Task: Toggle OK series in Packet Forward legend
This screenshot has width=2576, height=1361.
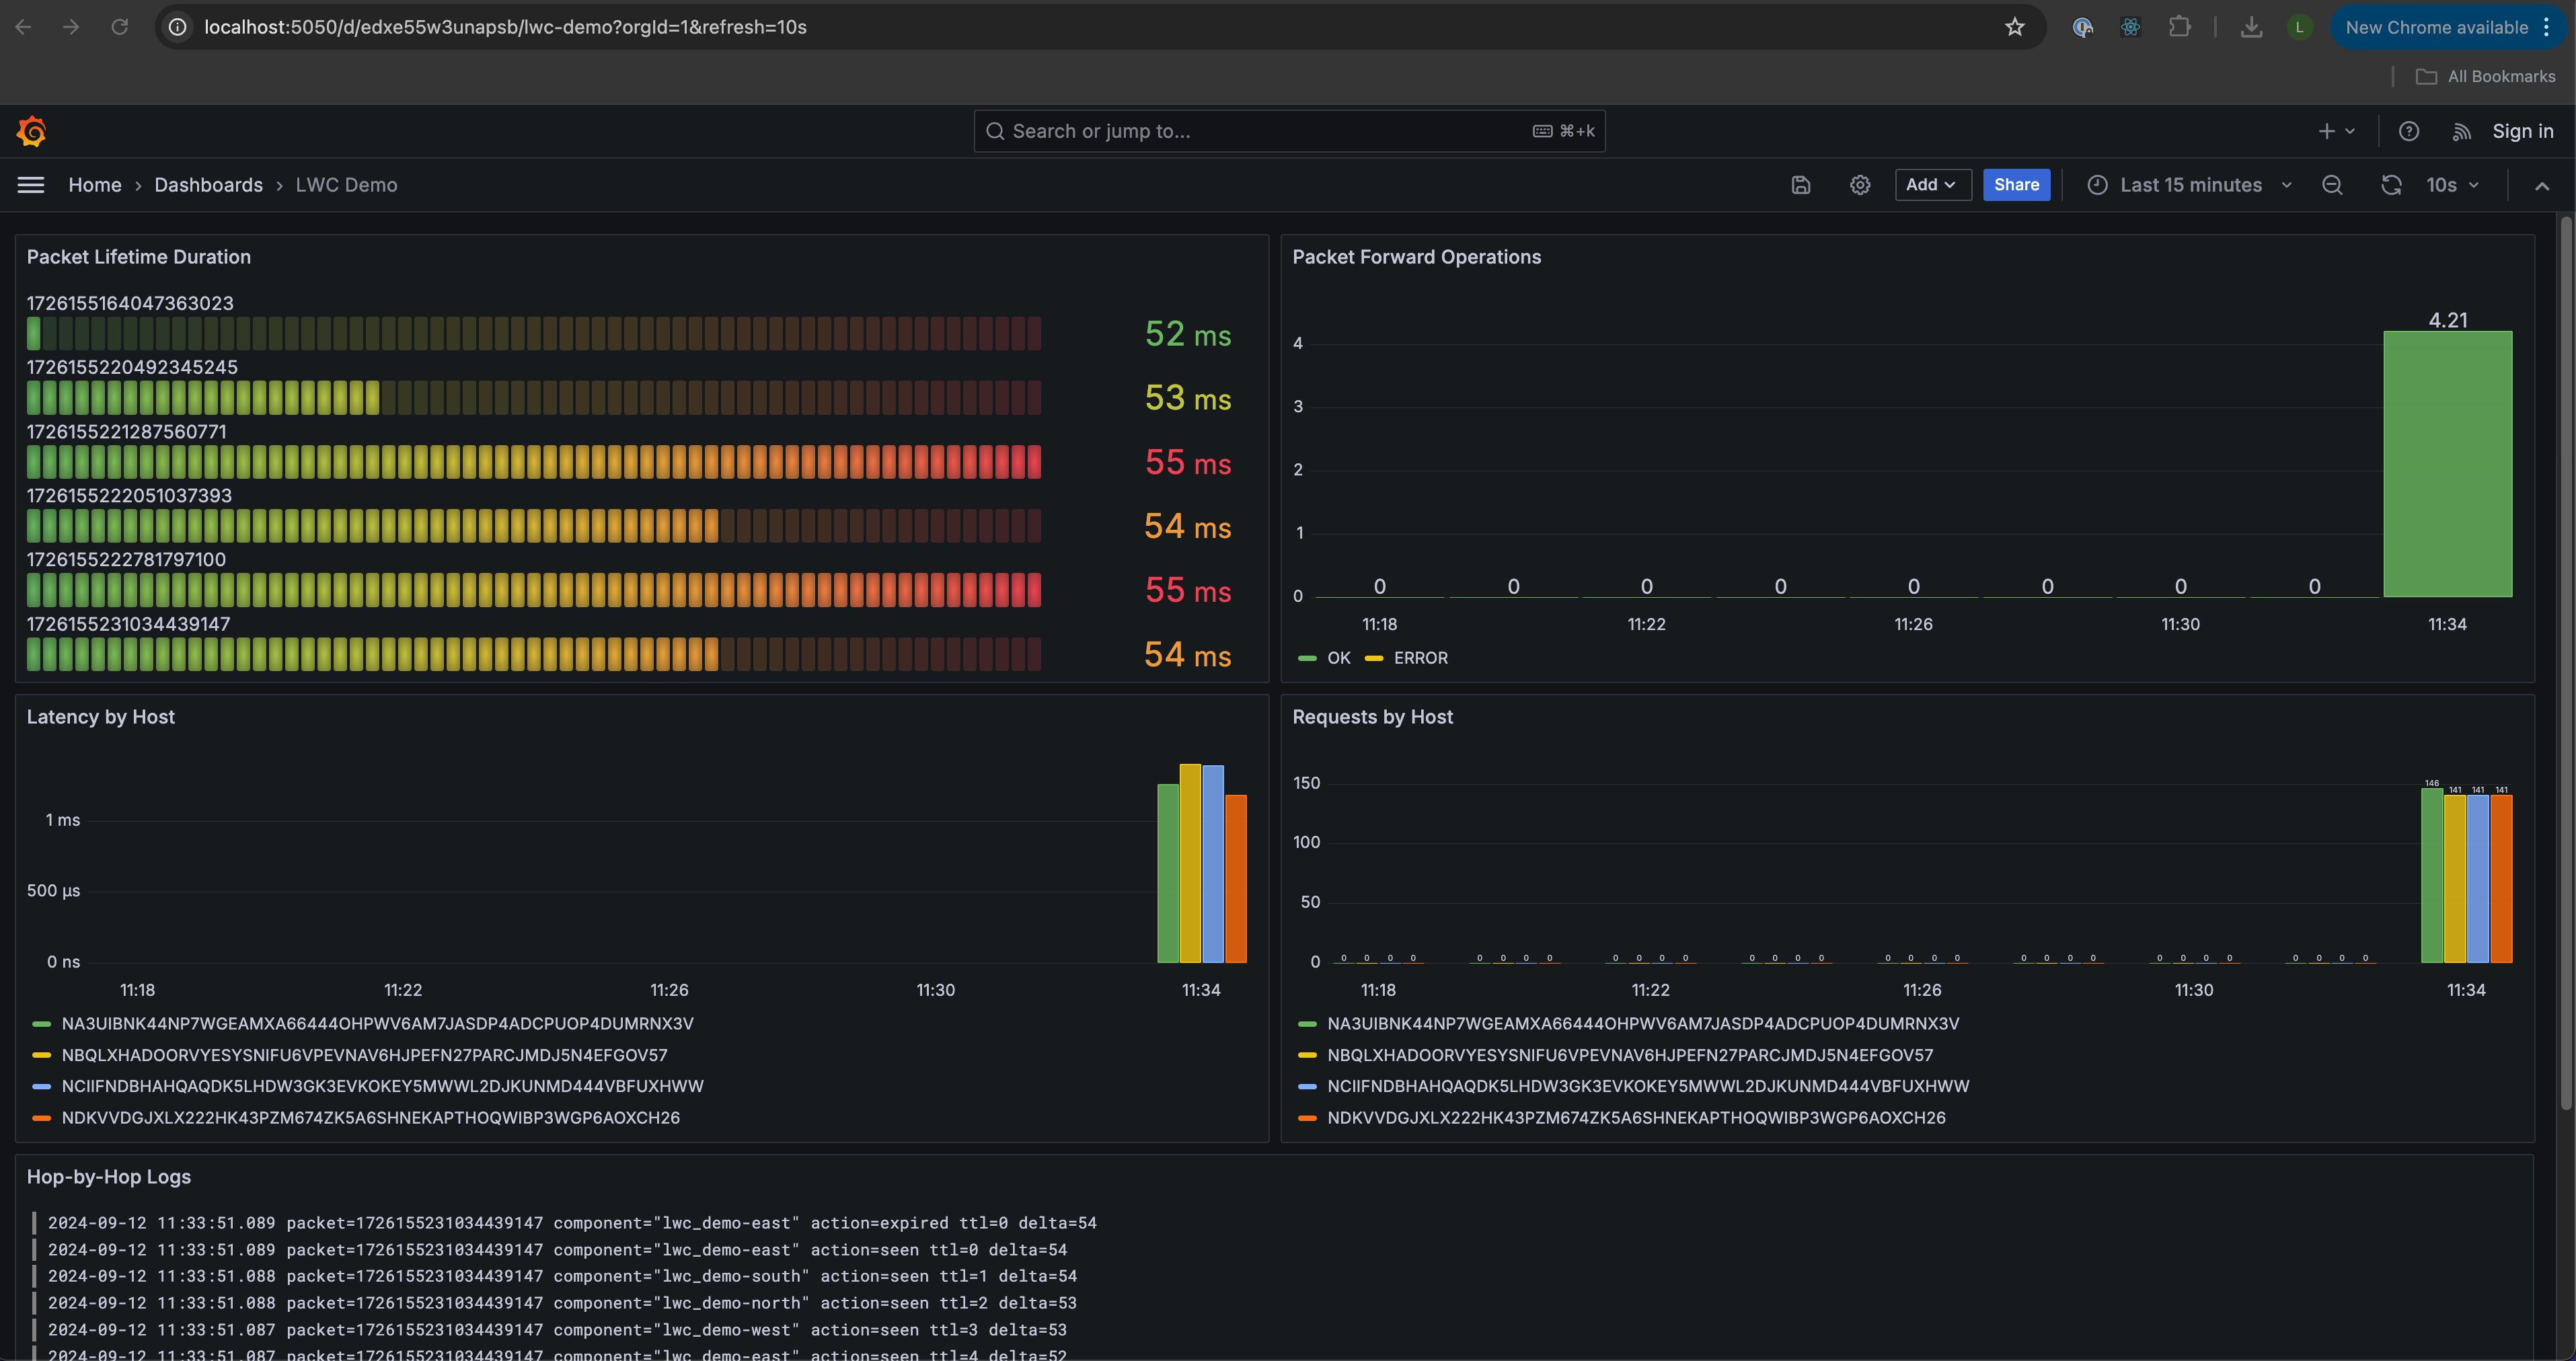Action: coord(1338,658)
